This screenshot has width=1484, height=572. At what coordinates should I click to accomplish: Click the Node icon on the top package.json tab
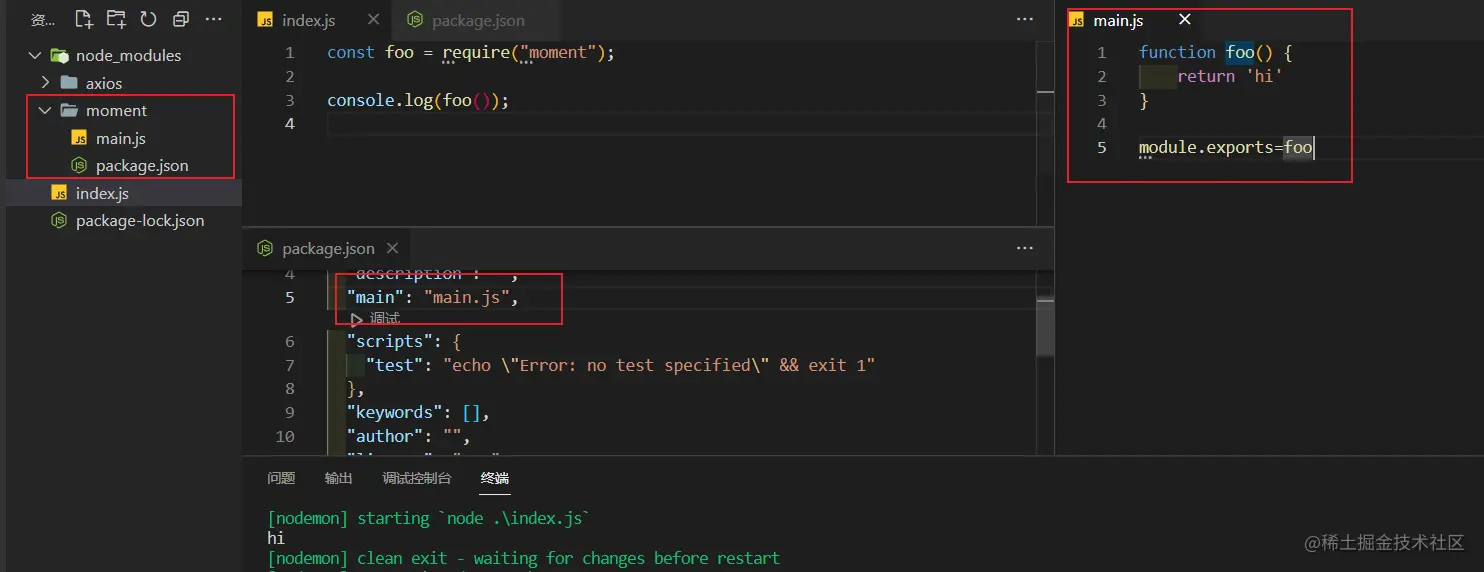[x=415, y=20]
